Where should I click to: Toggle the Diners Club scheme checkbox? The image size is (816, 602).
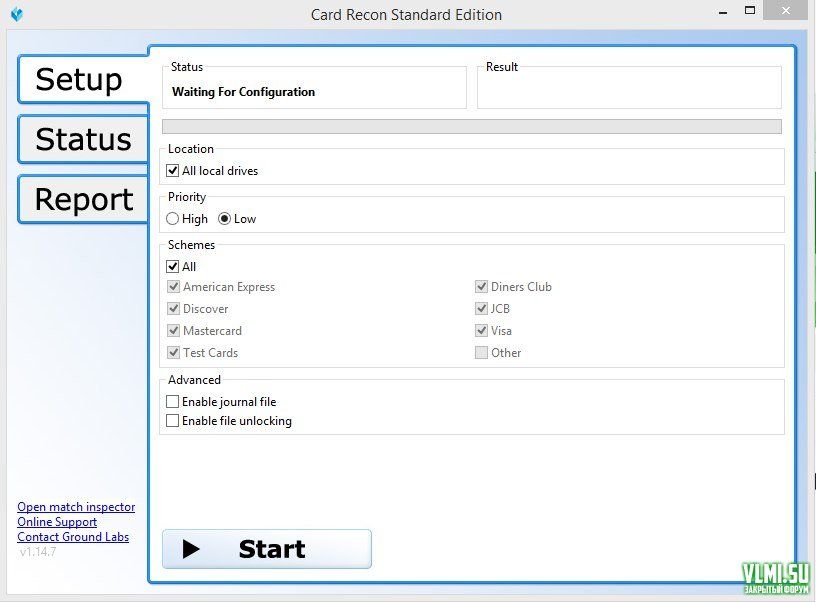[x=482, y=287]
